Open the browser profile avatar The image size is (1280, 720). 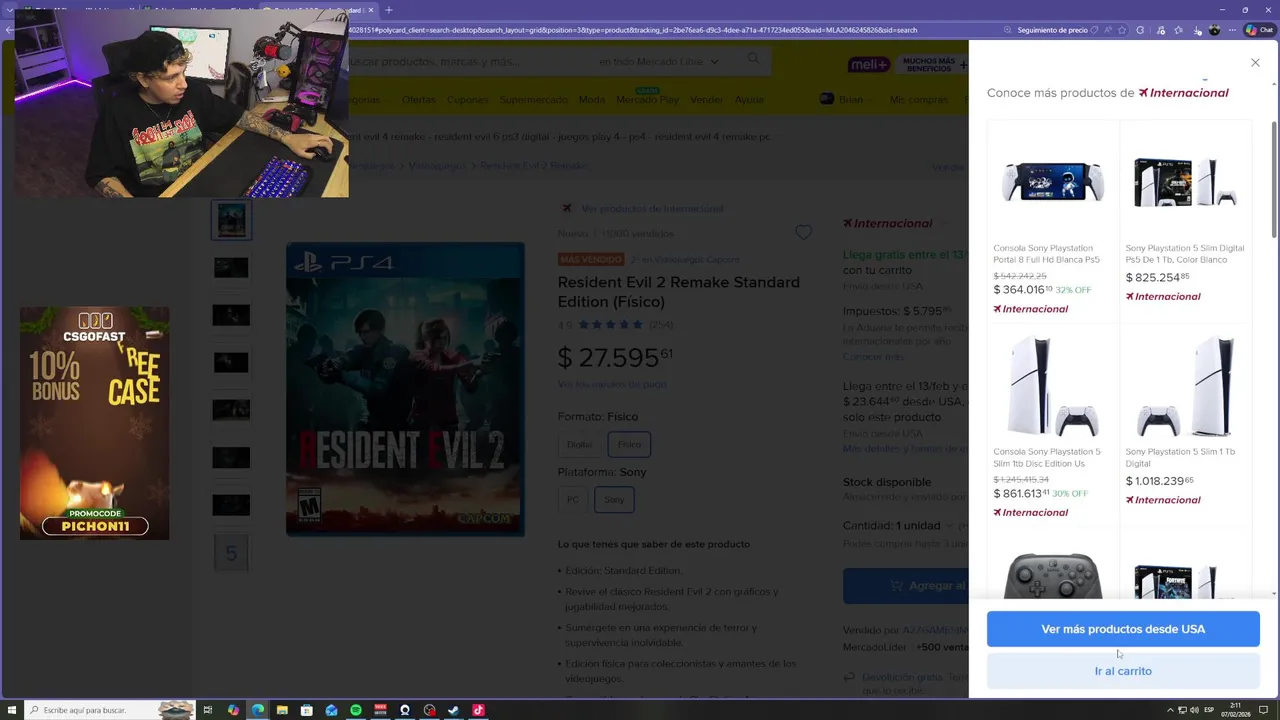pos(1215,30)
